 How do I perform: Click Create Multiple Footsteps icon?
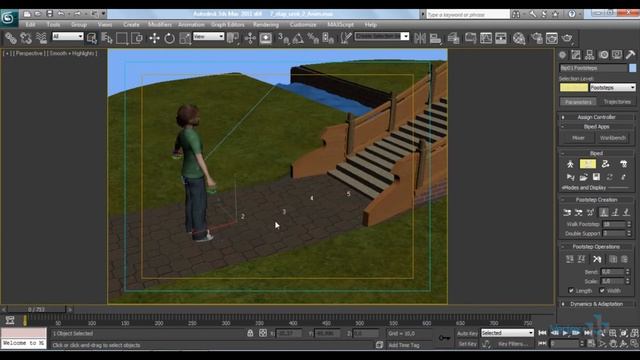(590, 212)
